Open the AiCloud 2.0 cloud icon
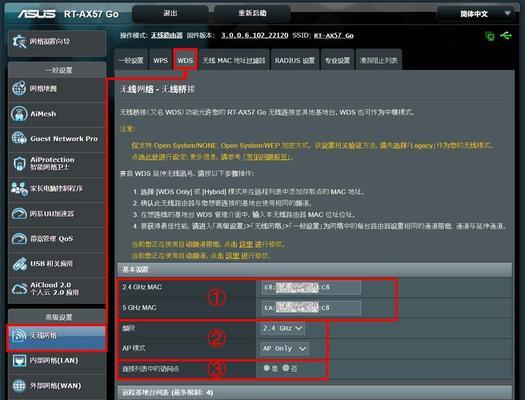This screenshot has height=400, width=525. click(x=19, y=289)
